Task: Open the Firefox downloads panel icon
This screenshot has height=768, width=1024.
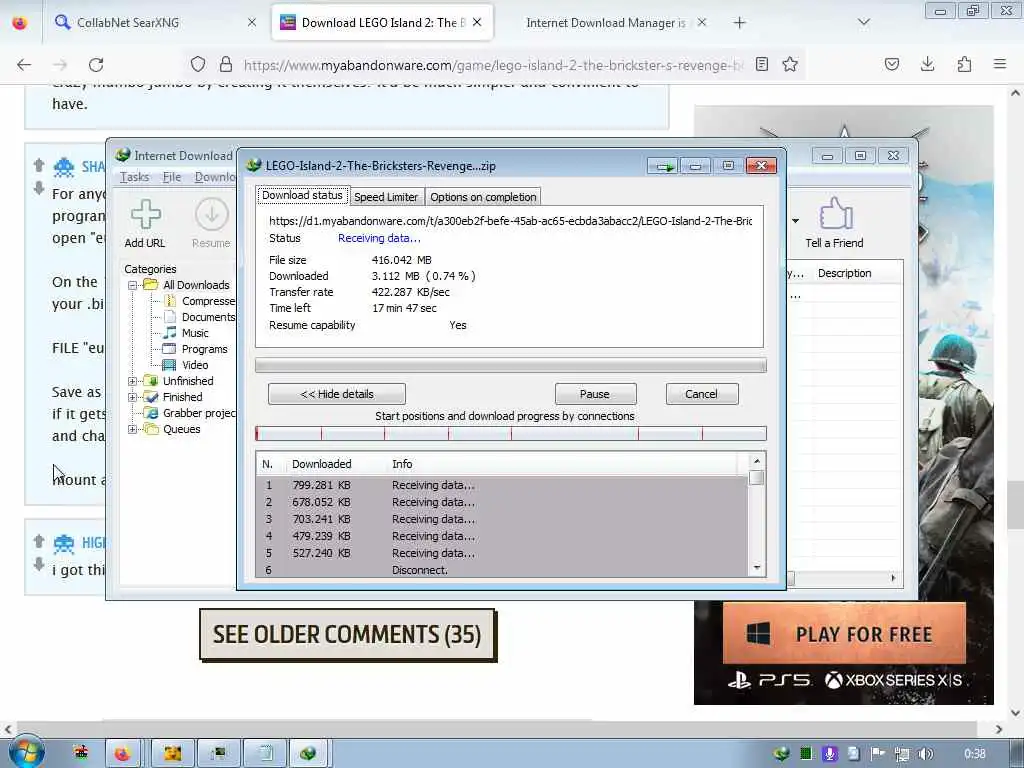Action: pyautogui.click(x=927, y=64)
